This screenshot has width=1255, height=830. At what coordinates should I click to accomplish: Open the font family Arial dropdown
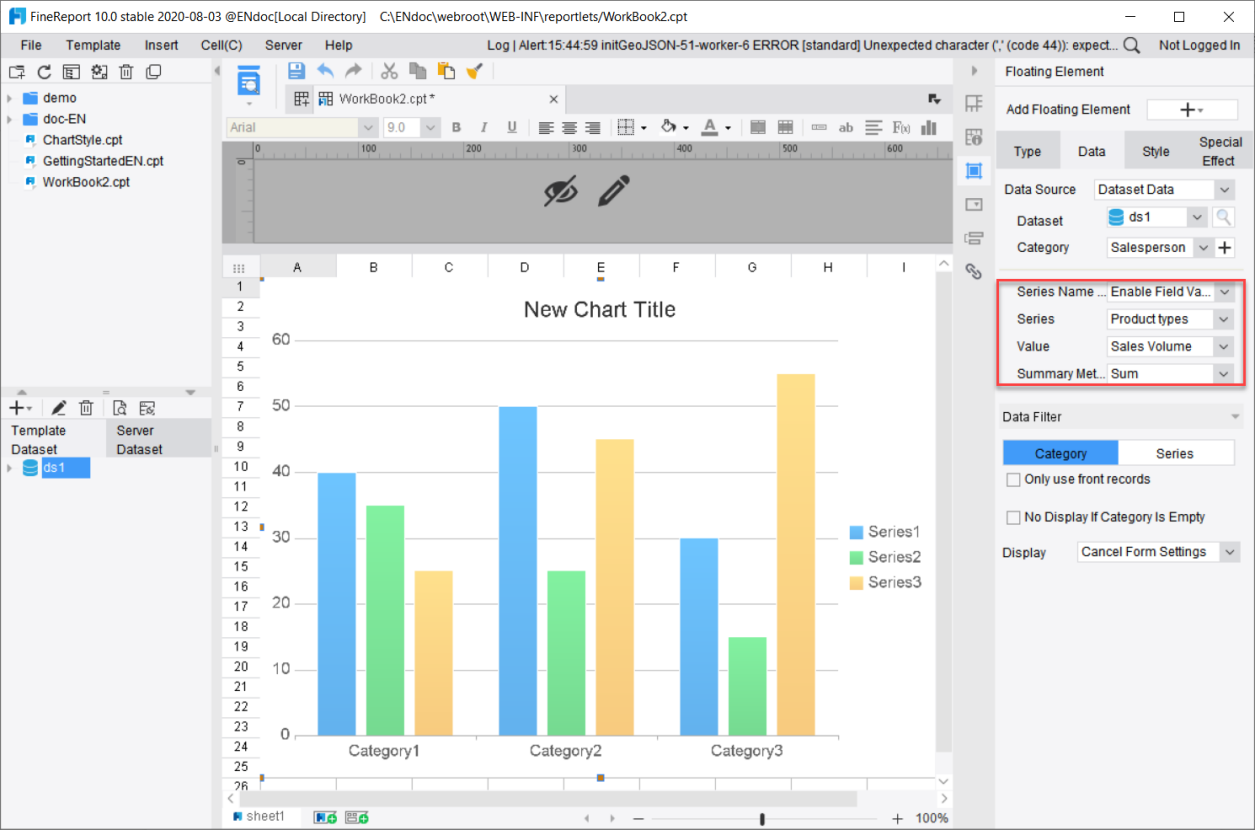[302, 127]
